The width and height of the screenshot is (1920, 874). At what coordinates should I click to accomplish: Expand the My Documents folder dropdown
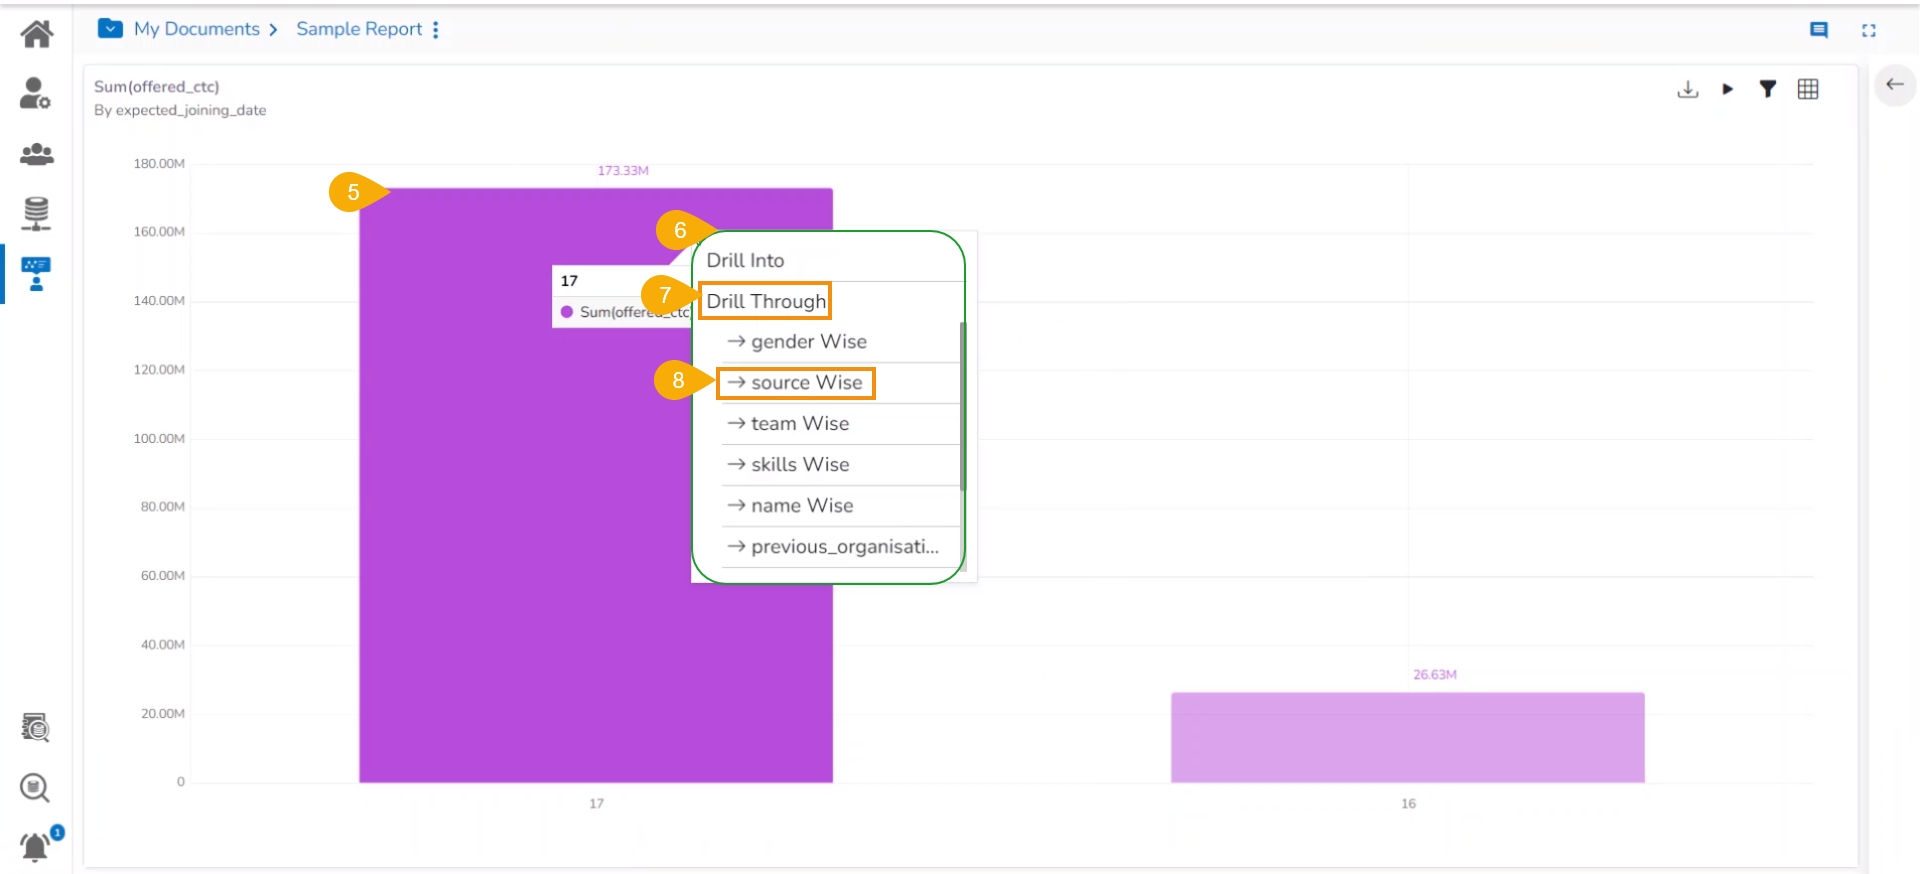pyautogui.click(x=110, y=29)
